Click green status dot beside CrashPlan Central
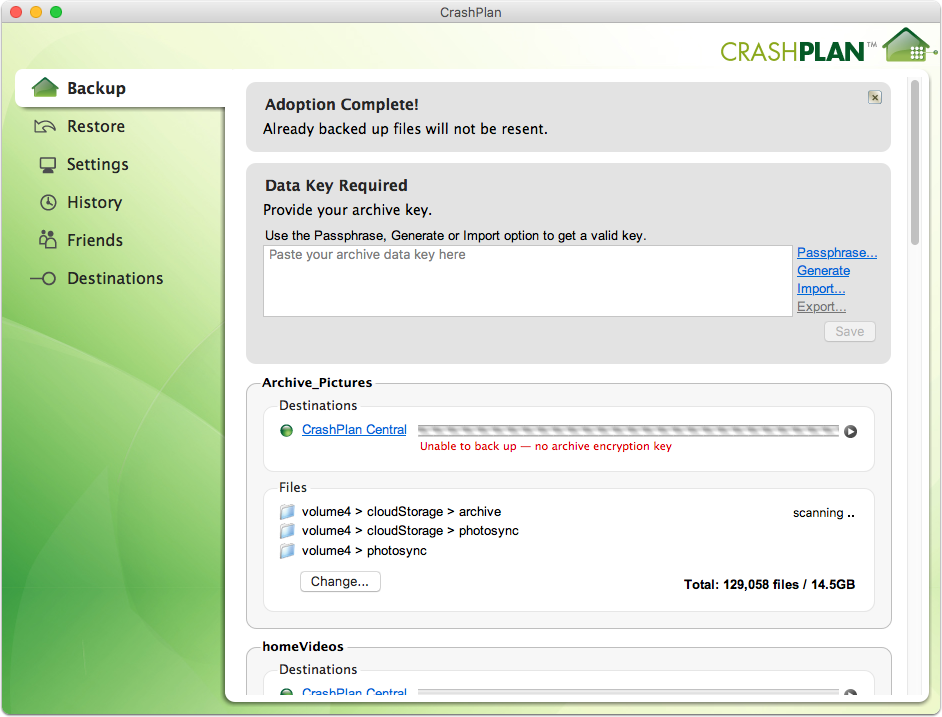 pyautogui.click(x=287, y=430)
